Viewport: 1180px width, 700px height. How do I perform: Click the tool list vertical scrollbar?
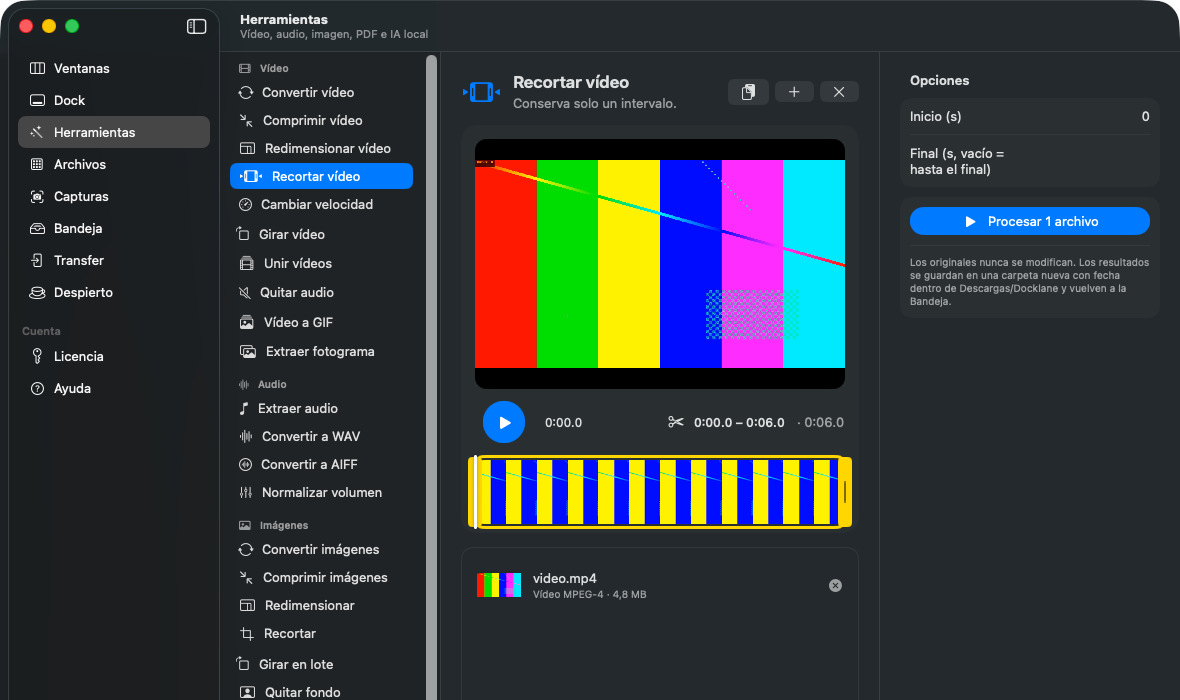(x=431, y=376)
